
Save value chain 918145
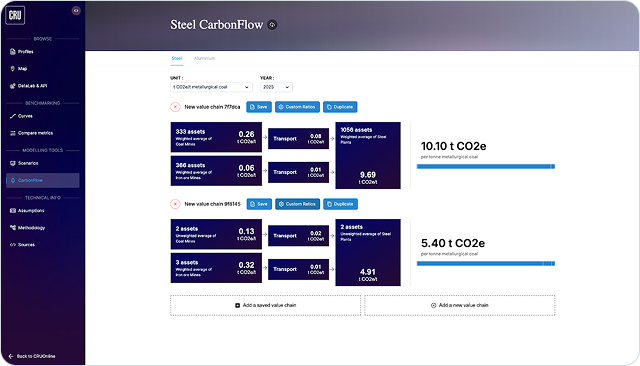259,204
